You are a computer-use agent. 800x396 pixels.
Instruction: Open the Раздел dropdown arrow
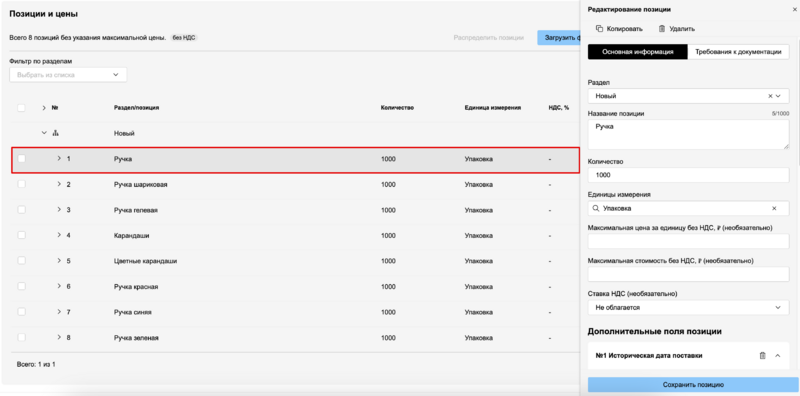point(779,96)
